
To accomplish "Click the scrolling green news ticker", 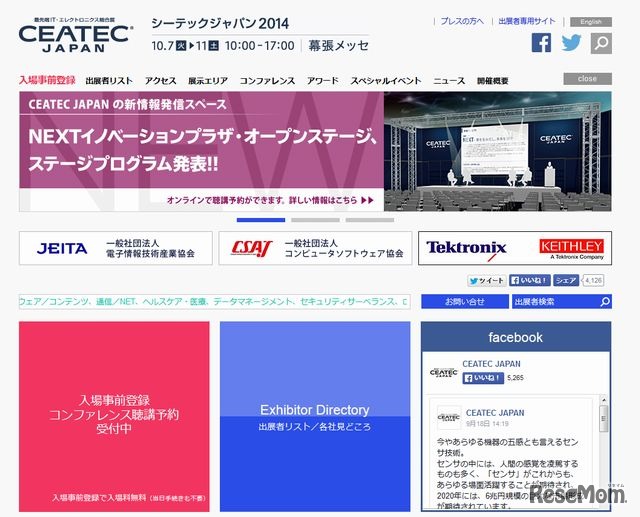I will [x=214, y=302].
